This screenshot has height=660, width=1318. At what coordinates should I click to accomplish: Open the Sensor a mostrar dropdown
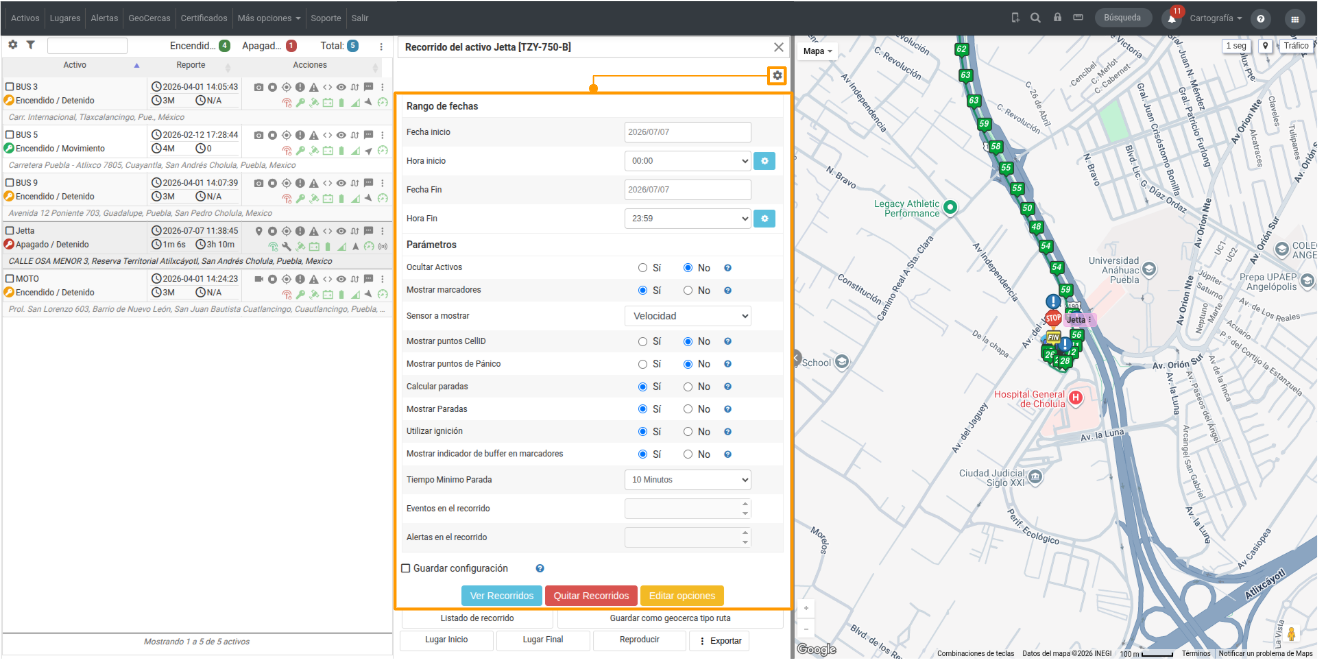688,316
